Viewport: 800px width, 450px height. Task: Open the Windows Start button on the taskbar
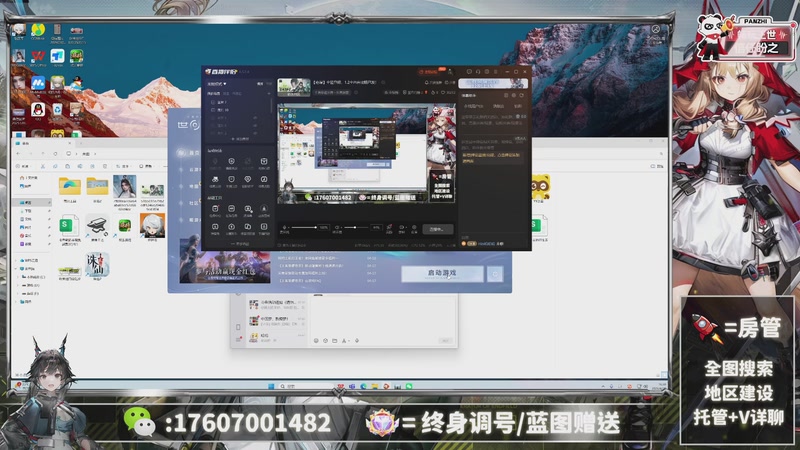tap(270, 384)
